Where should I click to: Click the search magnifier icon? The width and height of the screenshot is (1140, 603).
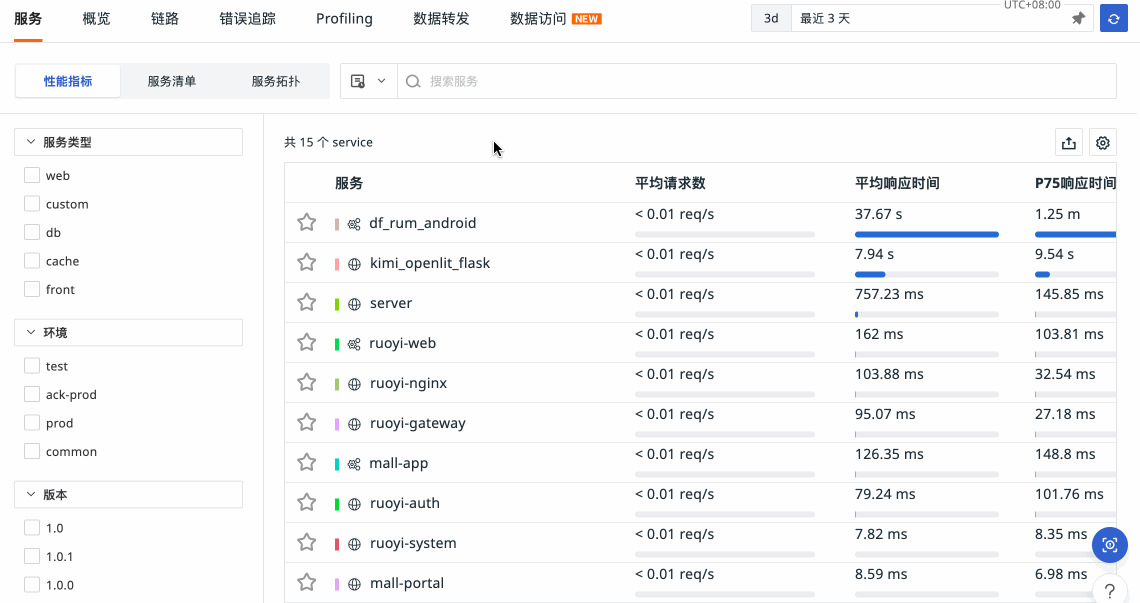click(x=413, y=81)
